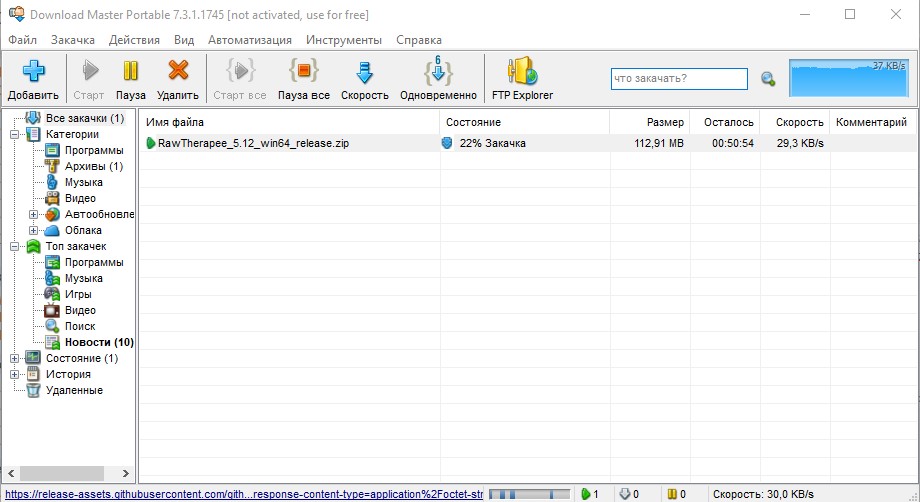Open the Вид menu

184,40
